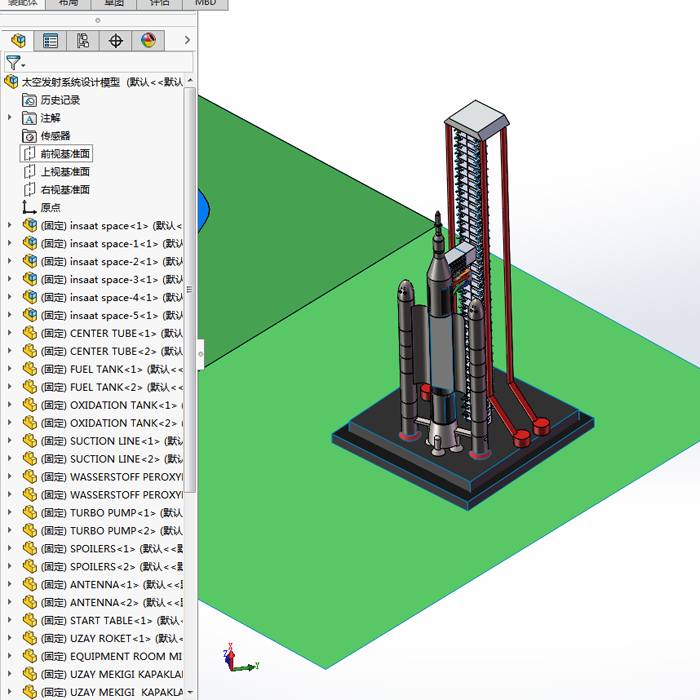Image resolution: width=700 pixels, height=700 pixels.
Task: Expand the SPOILERS<2> part
Action: pos(10,566)
